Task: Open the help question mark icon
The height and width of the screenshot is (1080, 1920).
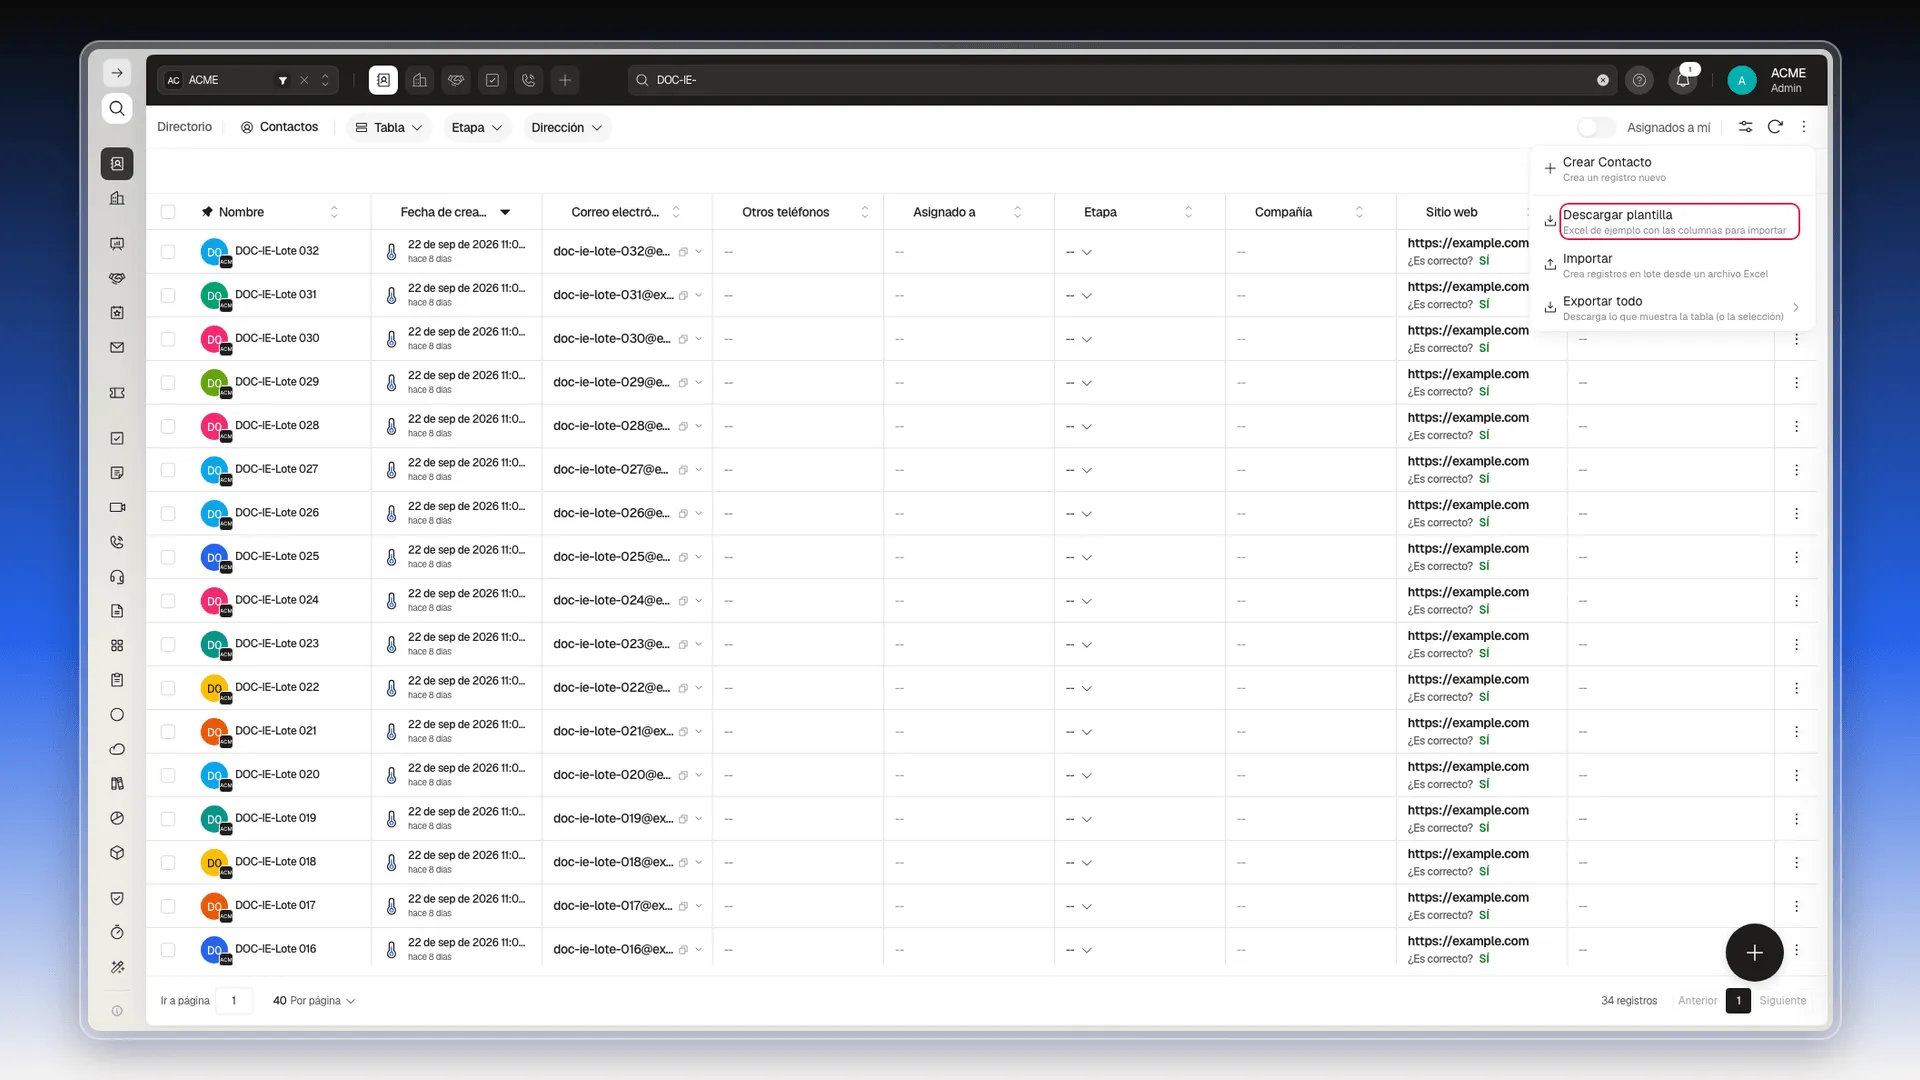Action: point(1639,80)
